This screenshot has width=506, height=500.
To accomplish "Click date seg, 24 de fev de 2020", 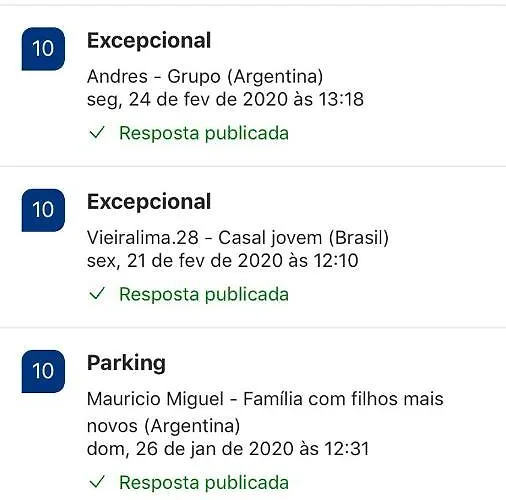I will (187, 99).
